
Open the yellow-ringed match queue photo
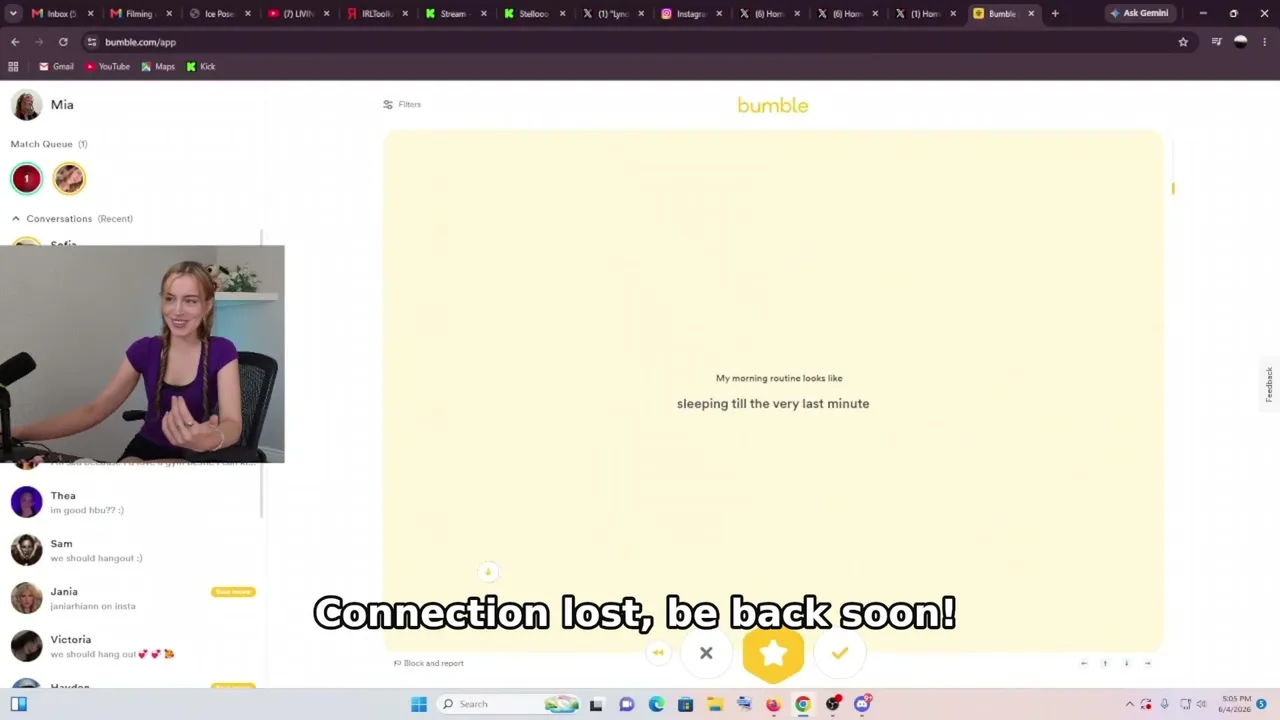pos(69,179)
